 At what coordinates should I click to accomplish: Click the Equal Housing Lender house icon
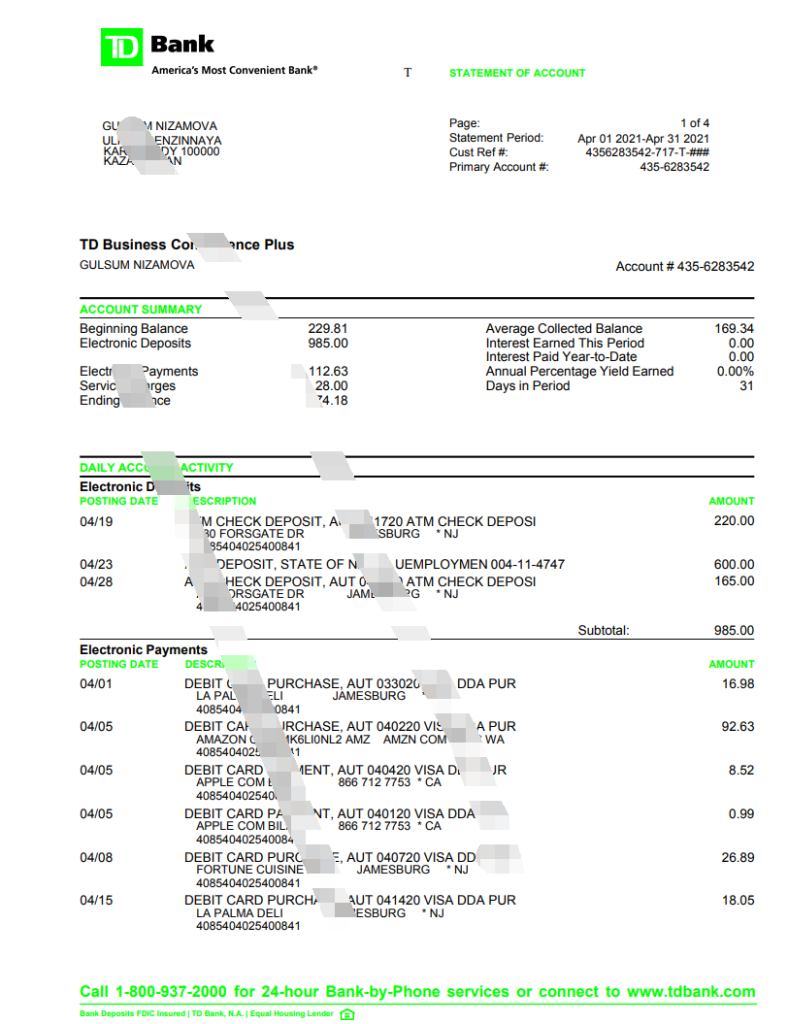pos(347,1014)
